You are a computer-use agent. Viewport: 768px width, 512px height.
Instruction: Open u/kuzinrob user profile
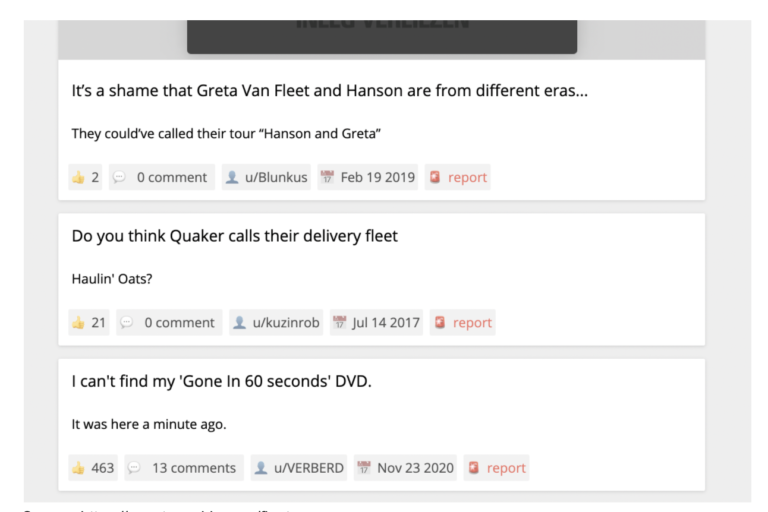pos(285,323)
